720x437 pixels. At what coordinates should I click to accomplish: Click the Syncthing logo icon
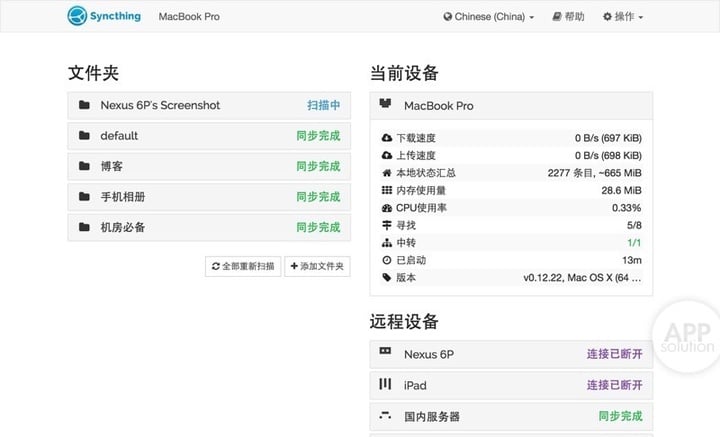[77, 16]
